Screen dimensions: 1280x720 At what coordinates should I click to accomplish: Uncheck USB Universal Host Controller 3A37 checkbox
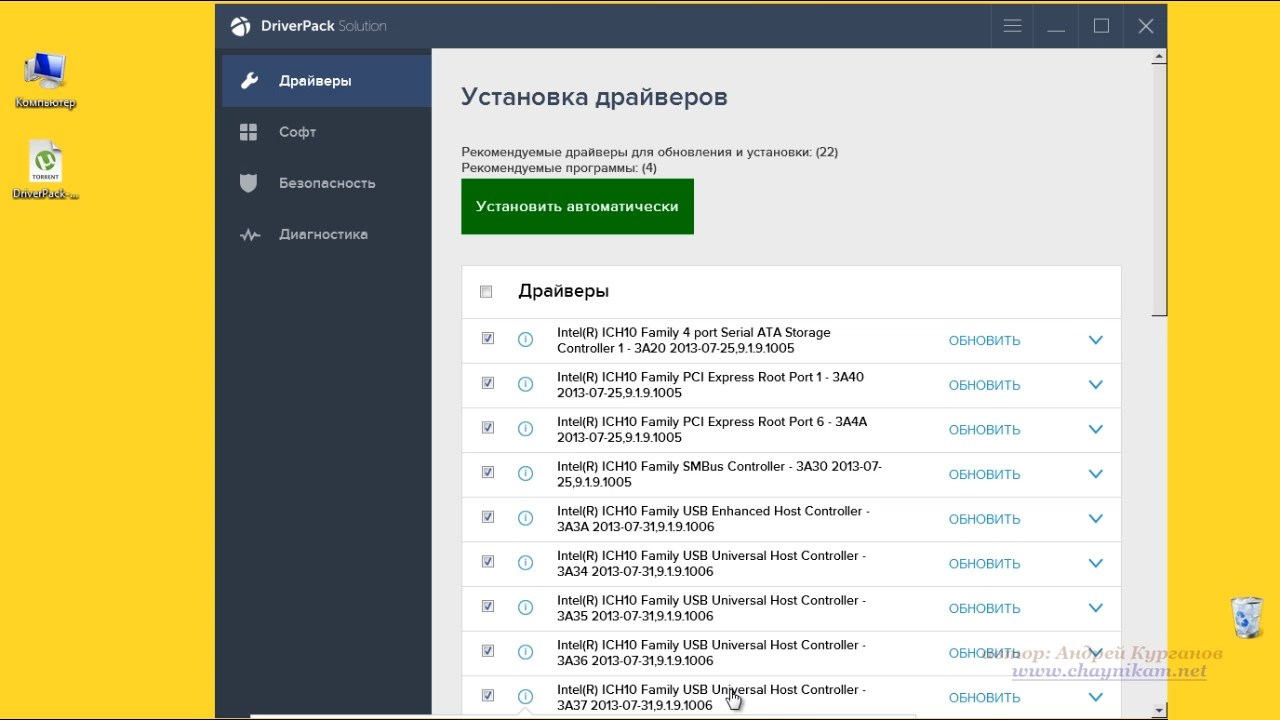(x=488, y=695)
